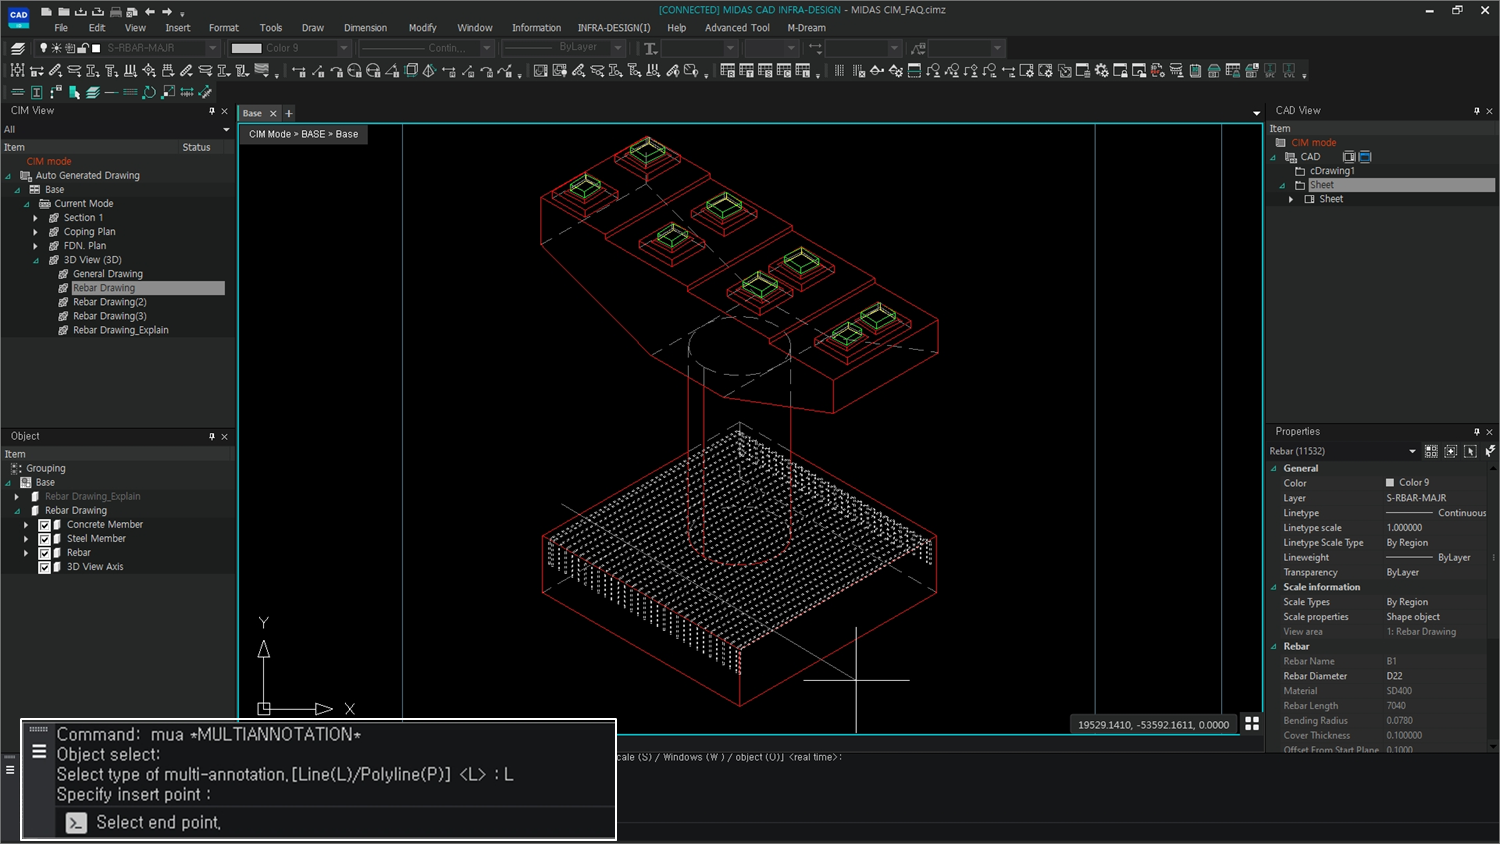Click the layer lock icon near layer dropdown

point(84,47)
